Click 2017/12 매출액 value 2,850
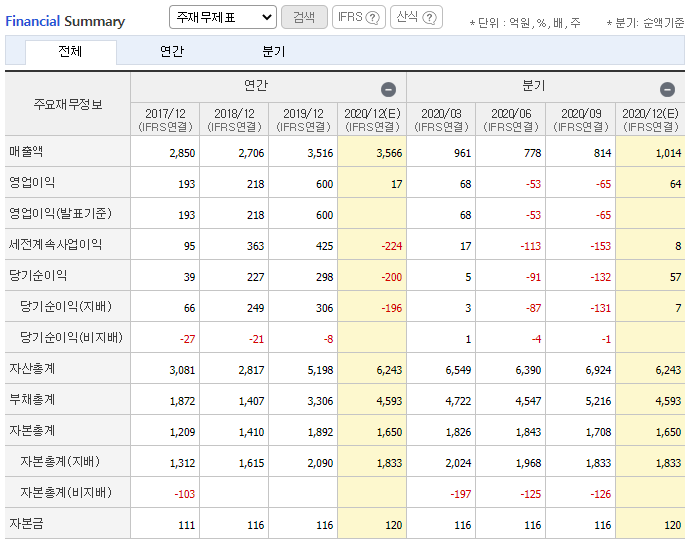689x539 pixels. click(182, 153)
